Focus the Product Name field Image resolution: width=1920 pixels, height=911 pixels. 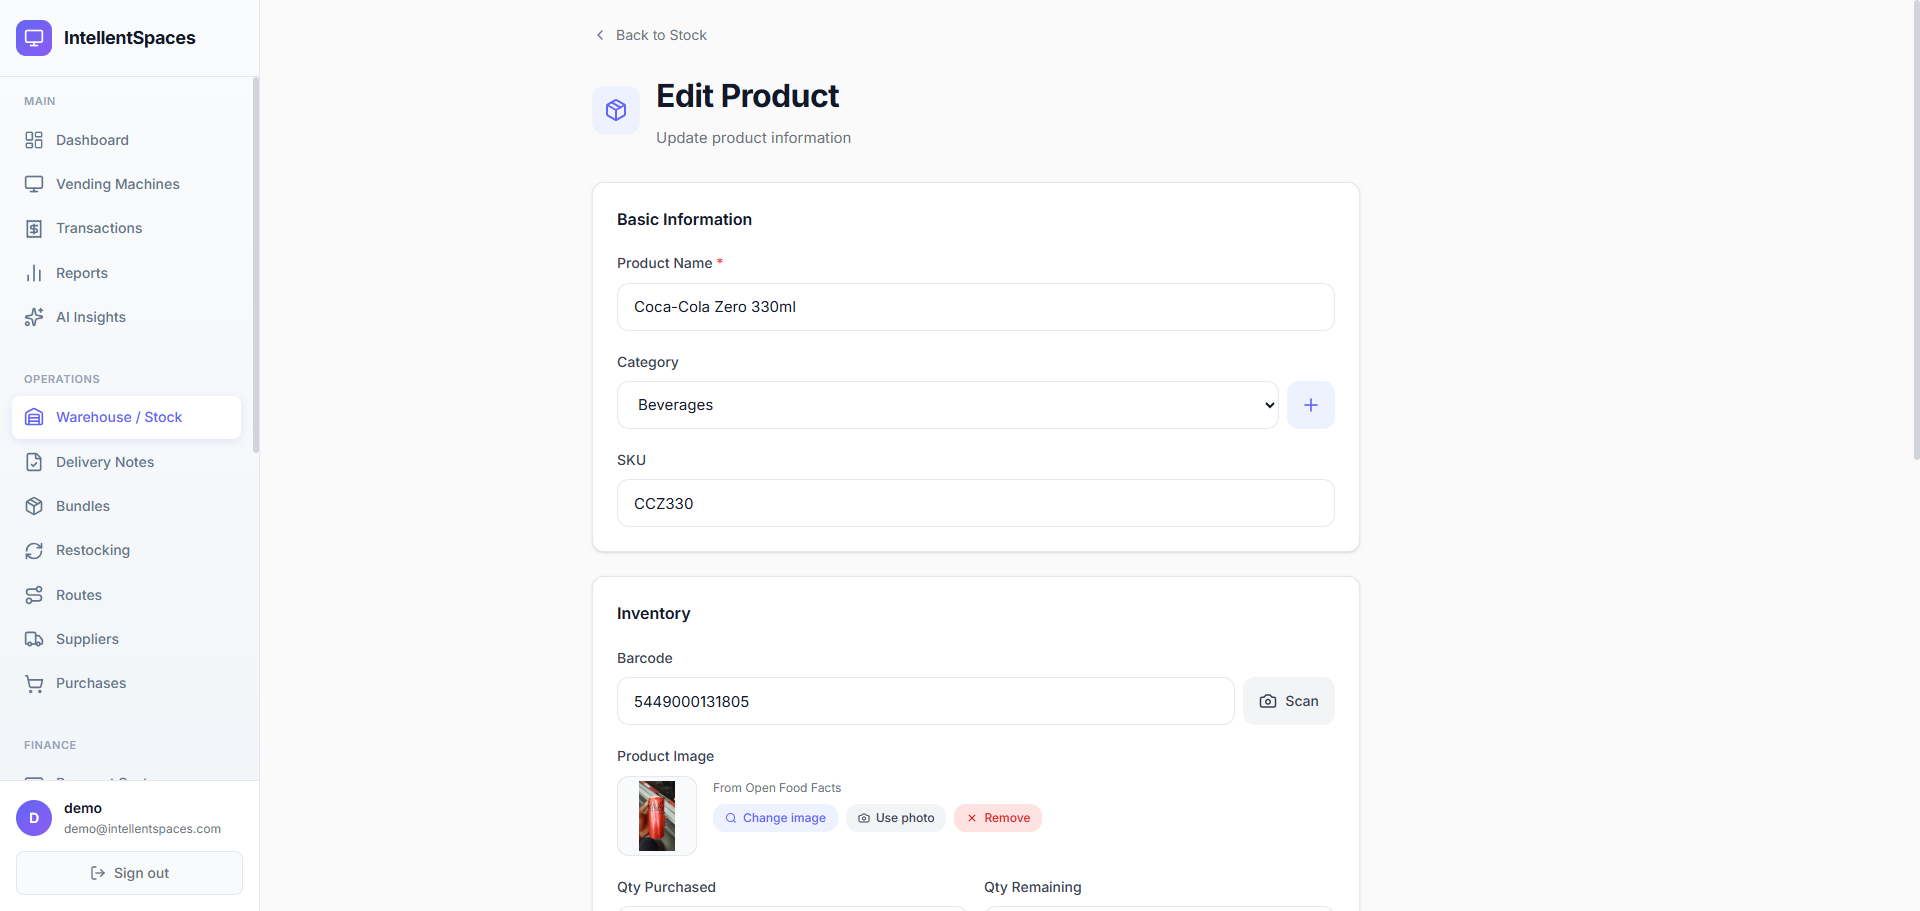tap(975, 307)
